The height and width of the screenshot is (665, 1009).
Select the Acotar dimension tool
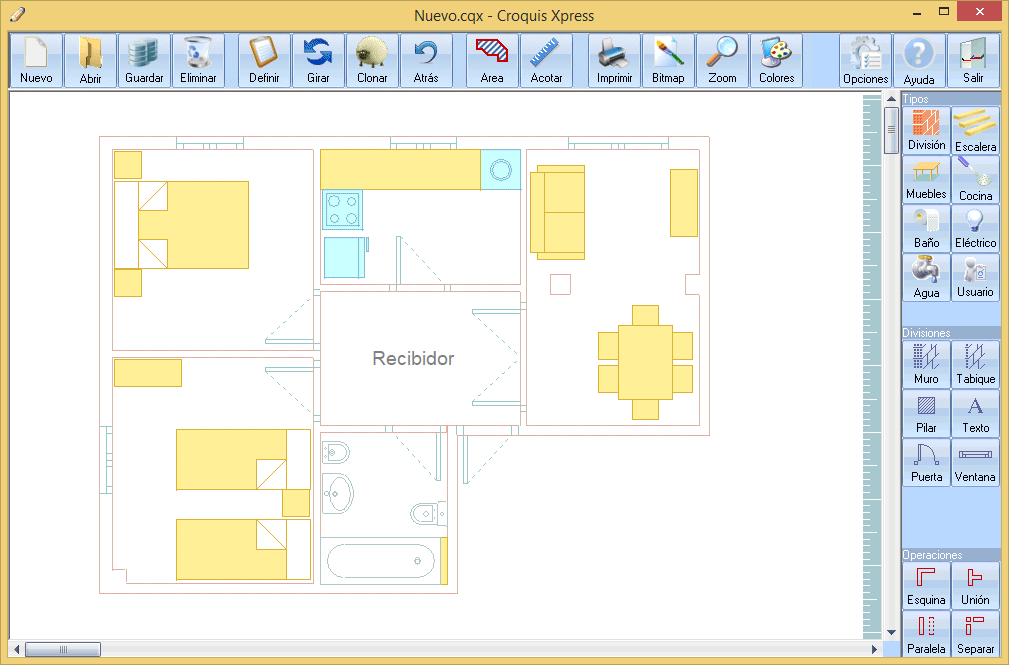coord(546,60)
